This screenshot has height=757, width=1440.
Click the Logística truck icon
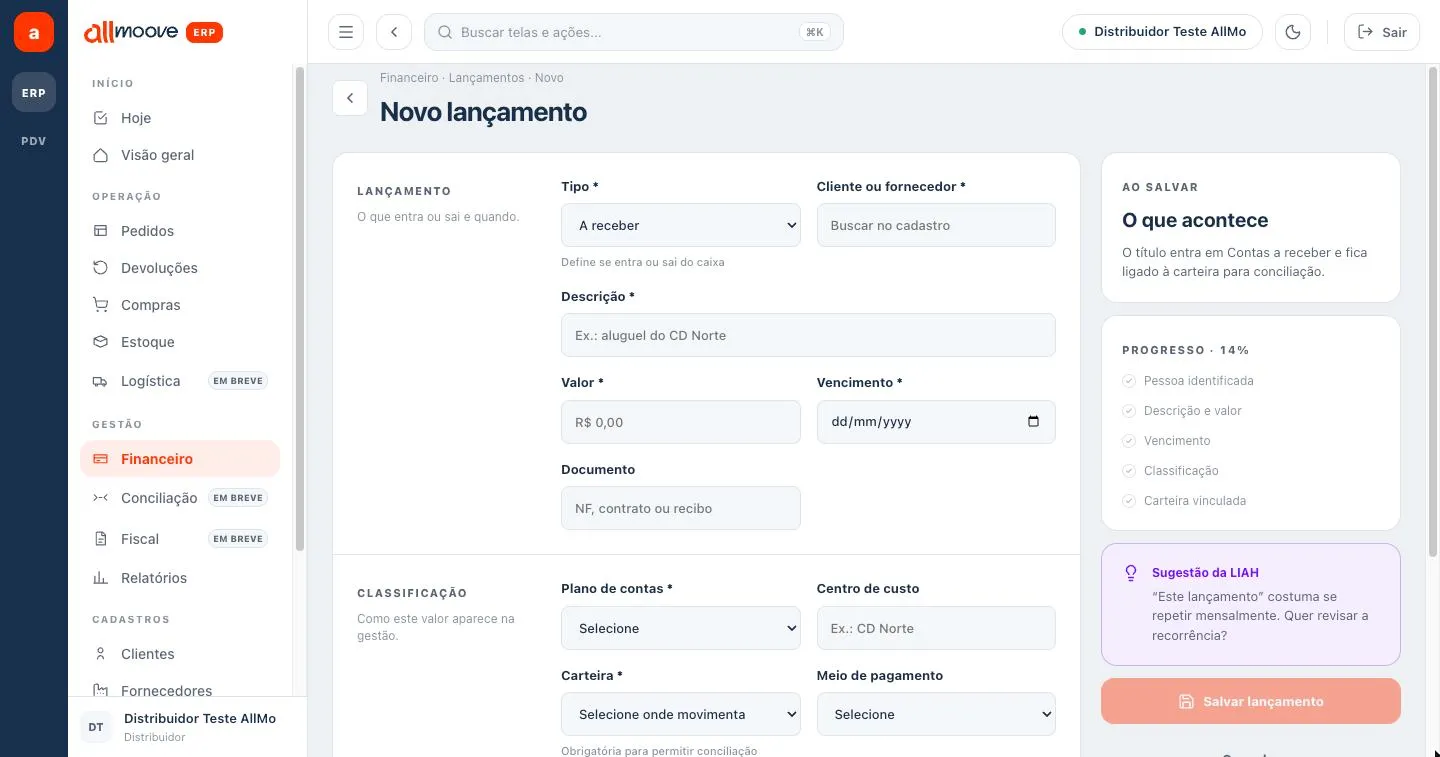point(100,381)
